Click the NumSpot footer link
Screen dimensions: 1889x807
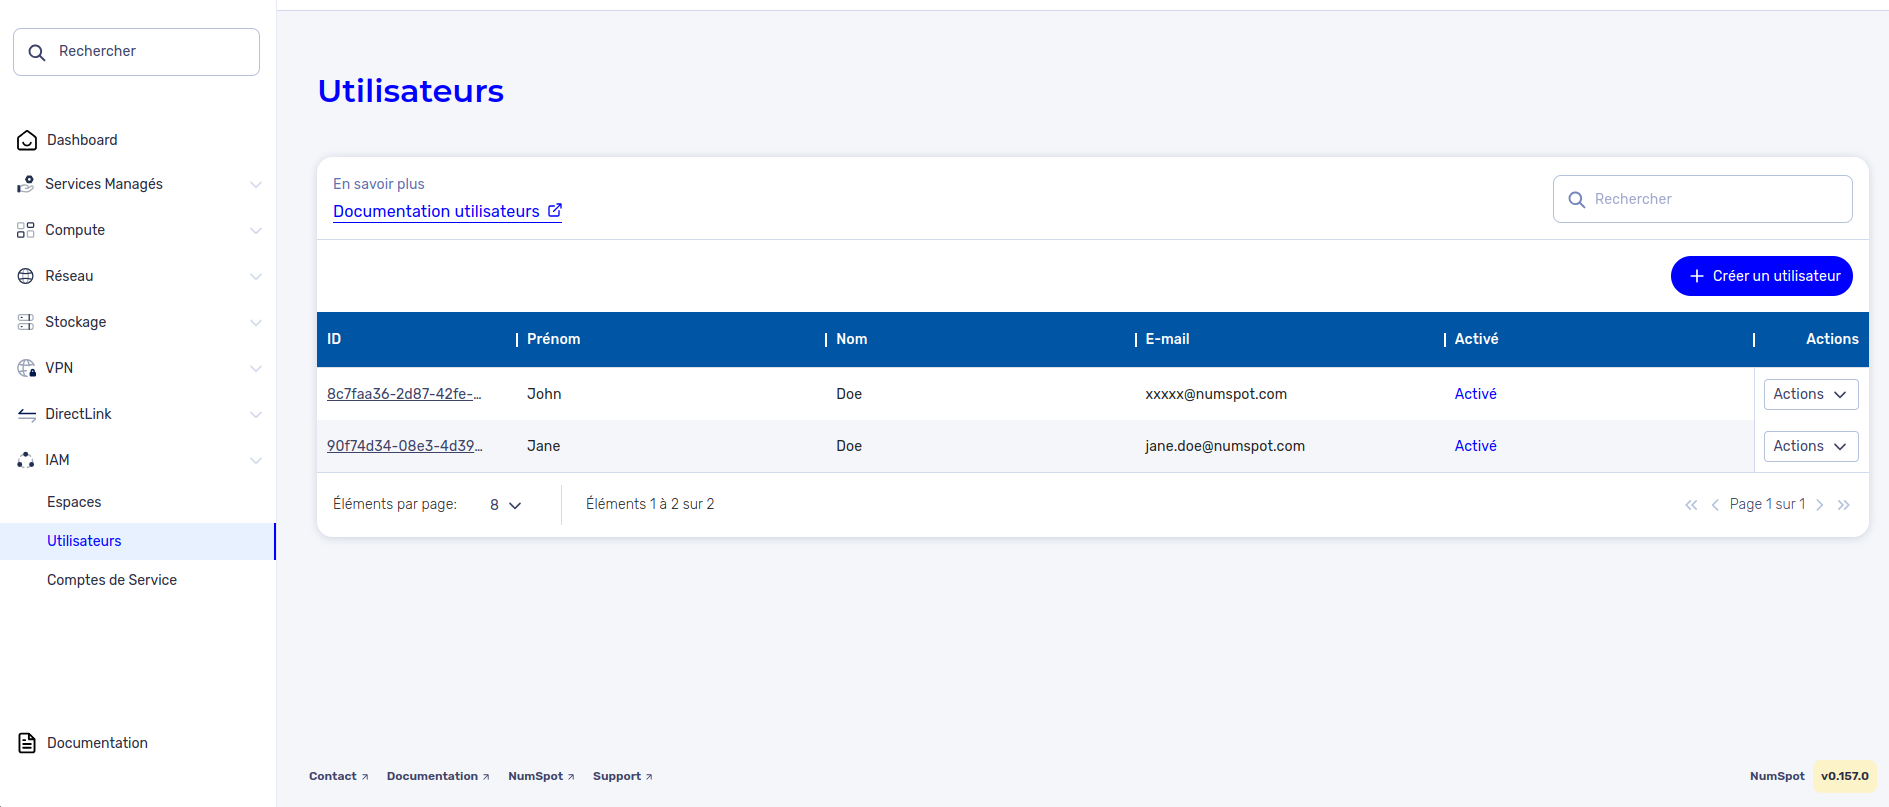click(x=541, y=776)
